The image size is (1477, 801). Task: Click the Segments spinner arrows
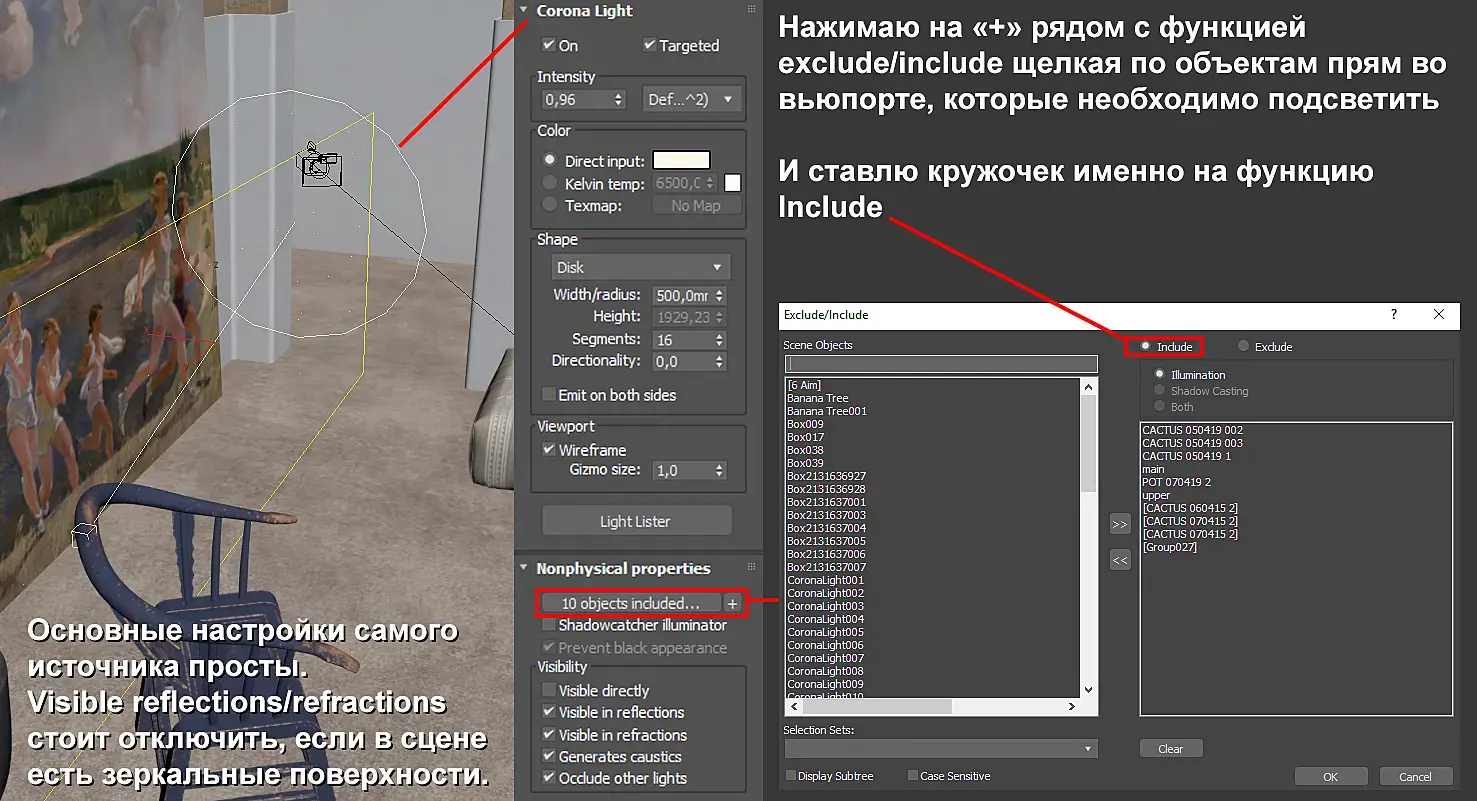pos(720,340)
